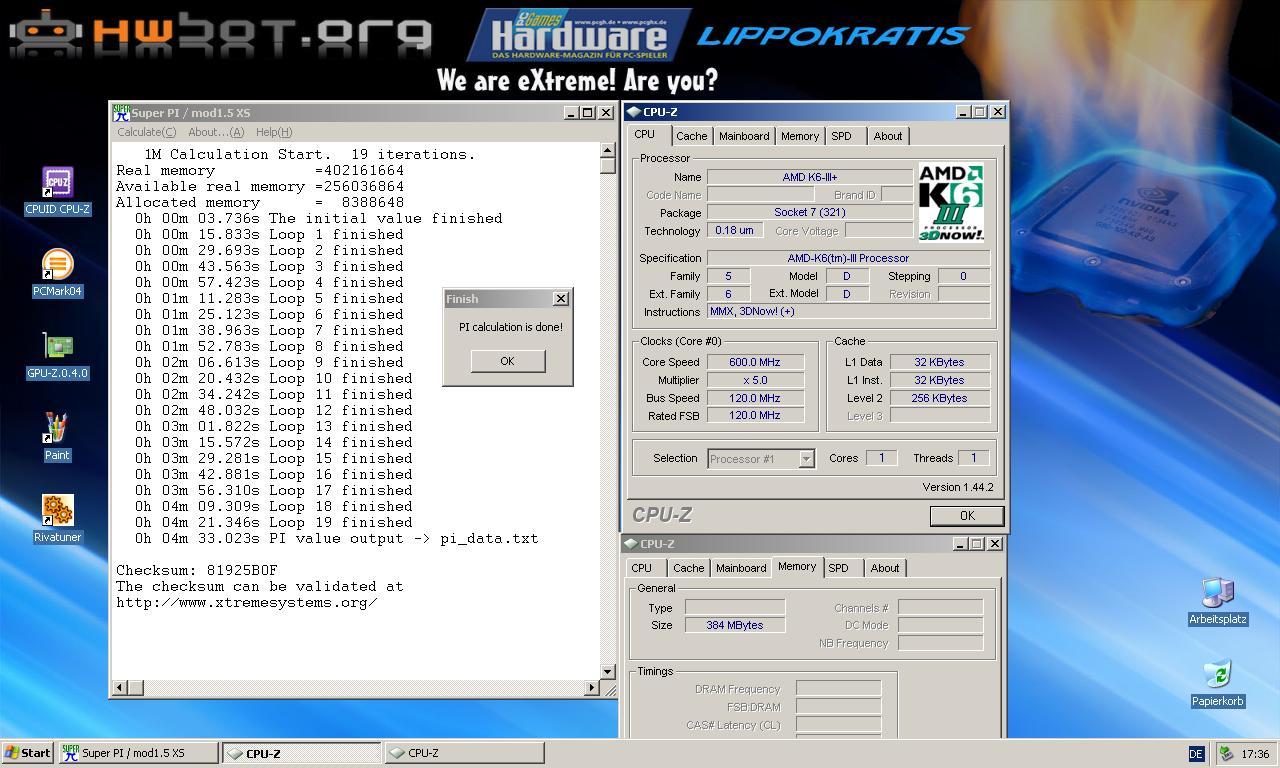Viewport: 1280px width, 768px height.
Task: Click the Name field AMD K6-III+
Action: [x=810, y=177]
